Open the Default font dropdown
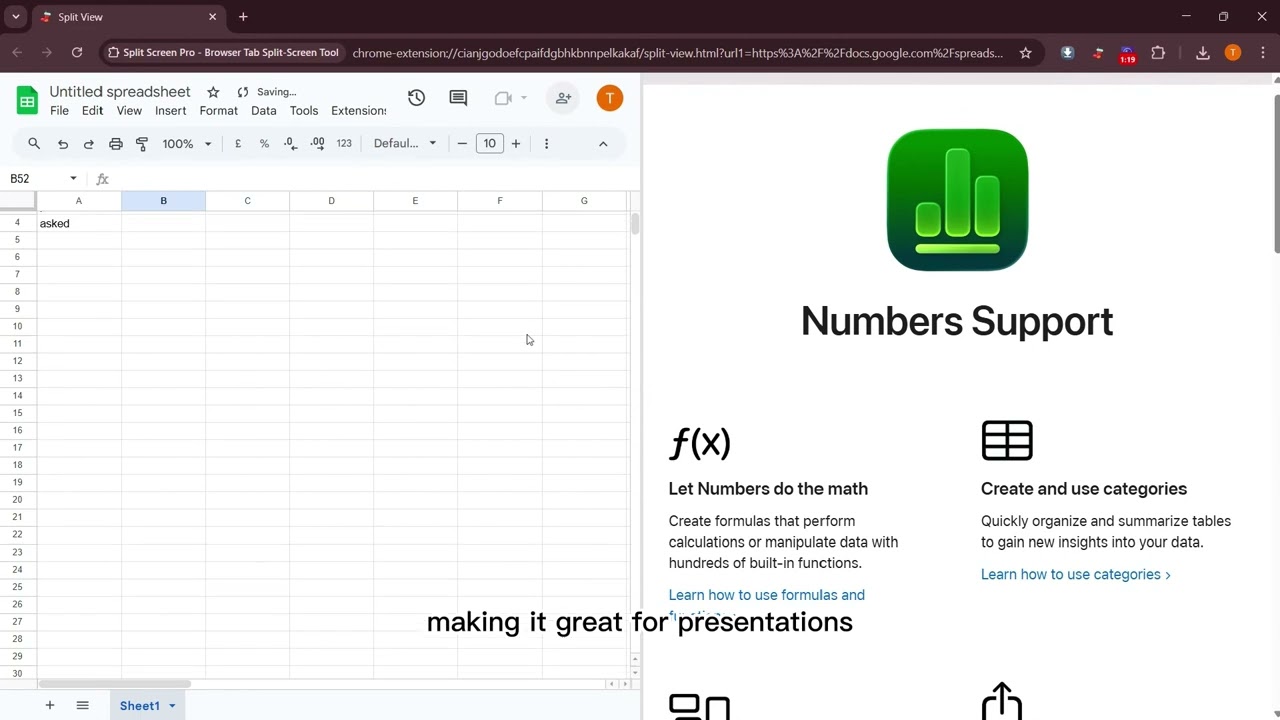Viewport: 1280px width, 720px height. tap(405, 144)
